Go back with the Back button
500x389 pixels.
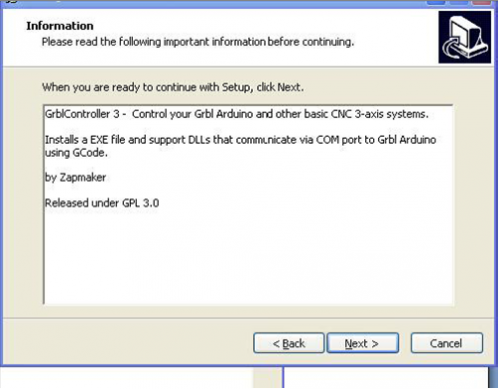pyautogui.click(x=289, y=343)
